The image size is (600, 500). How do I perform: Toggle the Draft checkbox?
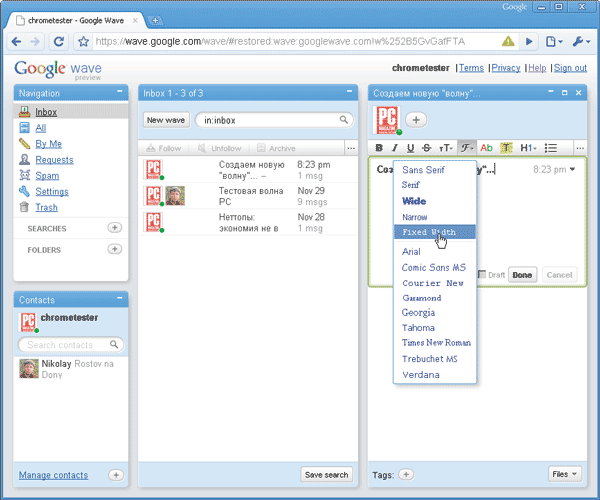[x=482, y=274]
